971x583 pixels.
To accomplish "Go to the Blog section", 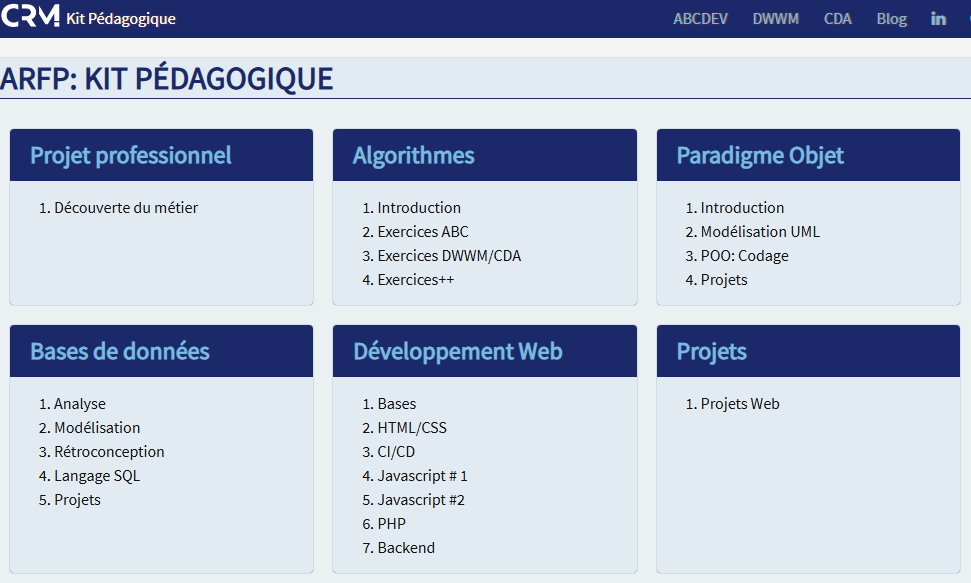I will pos(891,17).
